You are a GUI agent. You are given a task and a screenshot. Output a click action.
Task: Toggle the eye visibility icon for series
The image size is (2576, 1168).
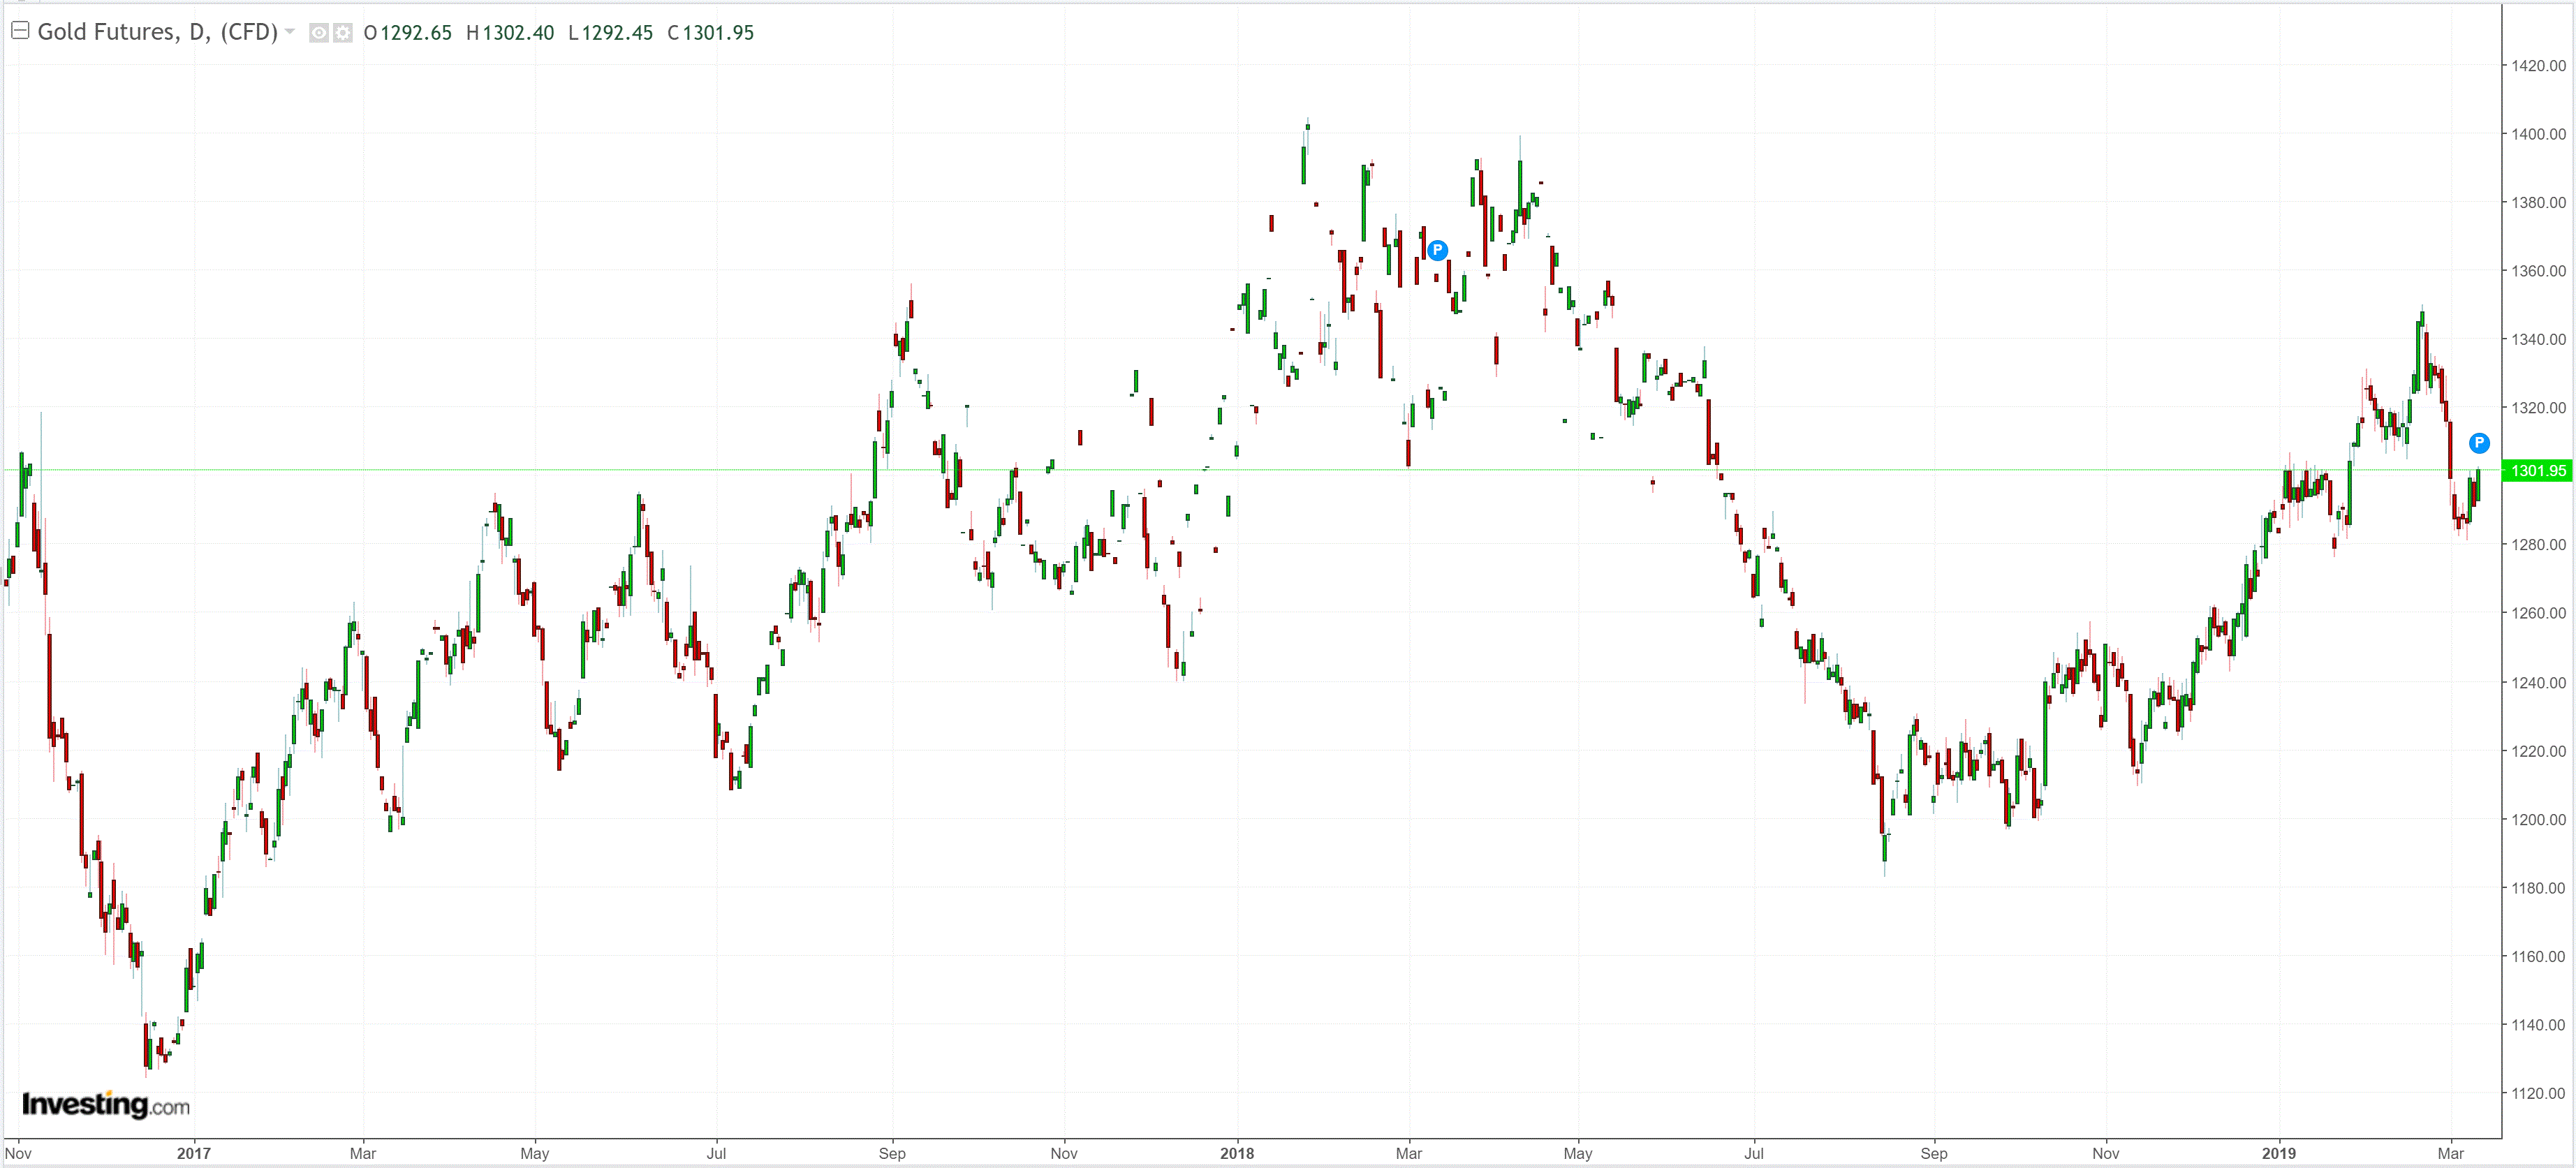[319, 33]
